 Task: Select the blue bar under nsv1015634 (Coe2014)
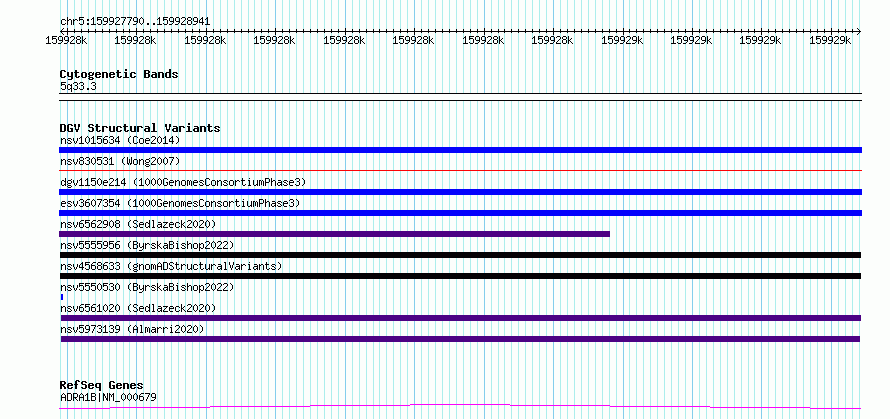click(460, 150)
